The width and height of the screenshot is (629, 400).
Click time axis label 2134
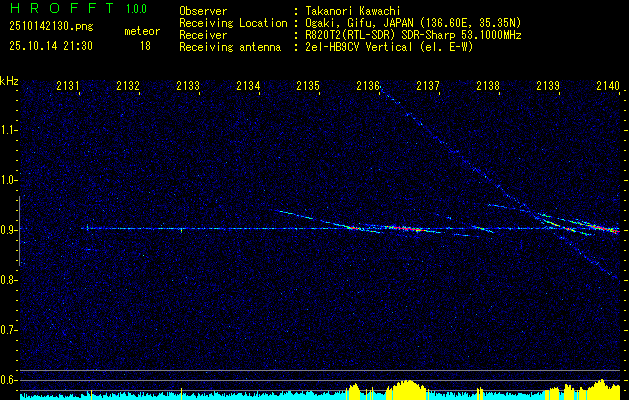(248, 85)
